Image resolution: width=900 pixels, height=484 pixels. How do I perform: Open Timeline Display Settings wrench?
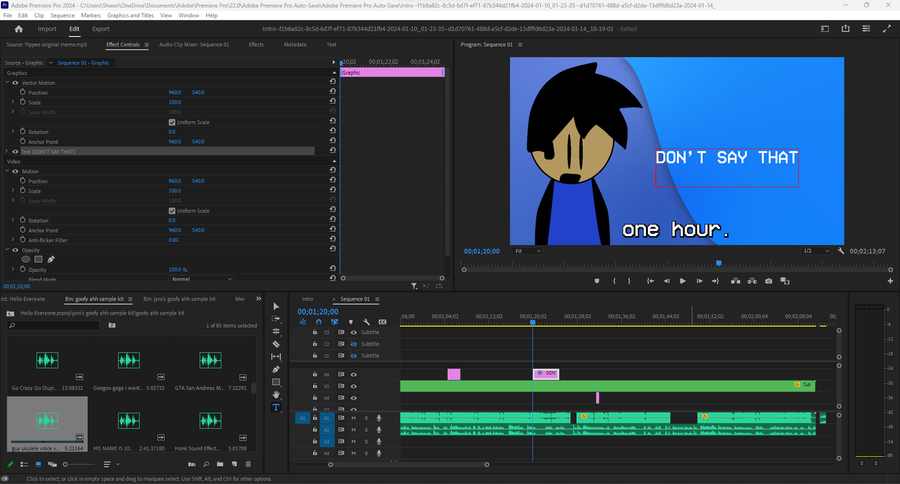(367, 322)
